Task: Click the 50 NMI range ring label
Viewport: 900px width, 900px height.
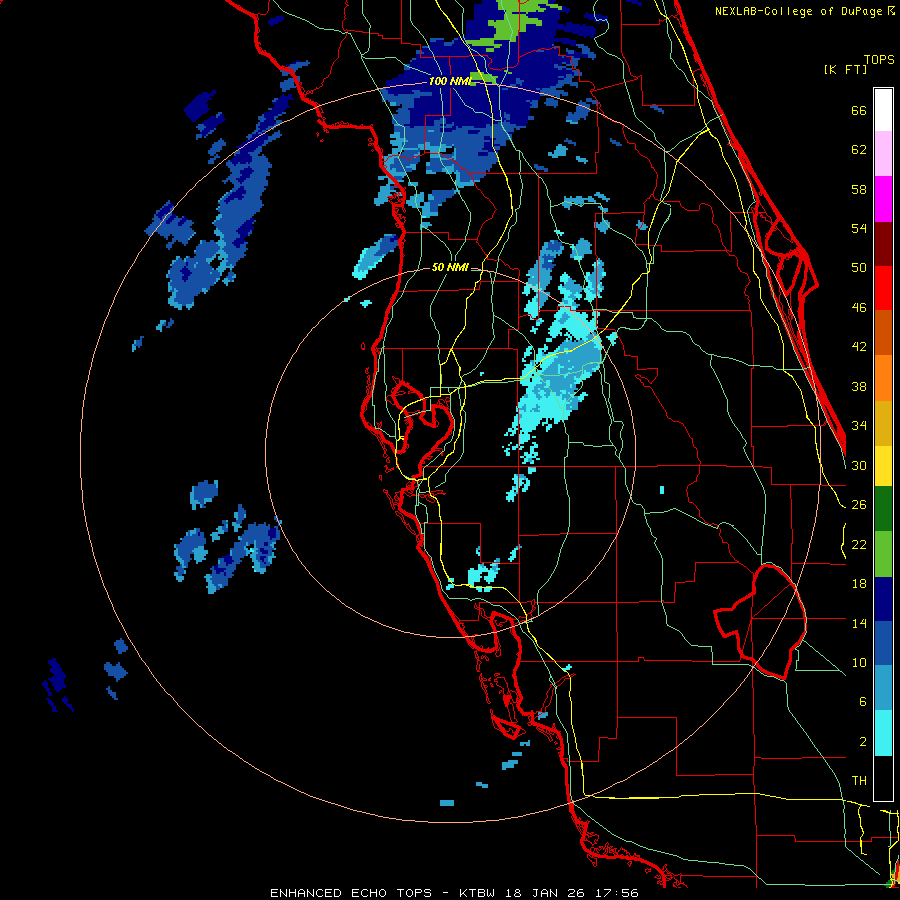Action: coord(450,267)
